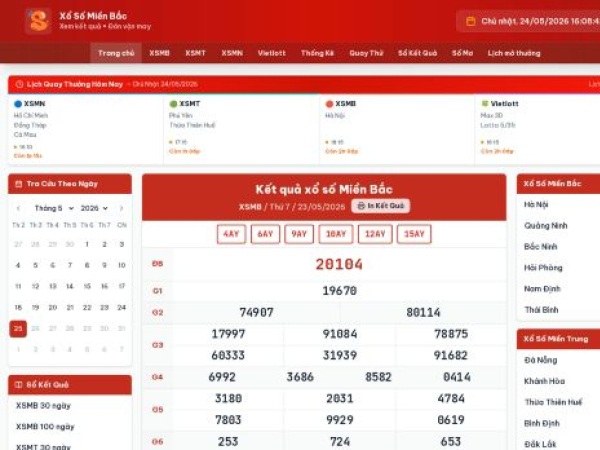Open Lịch mở thưởng nav tab
600x450 pixels.
coord(514,53)
